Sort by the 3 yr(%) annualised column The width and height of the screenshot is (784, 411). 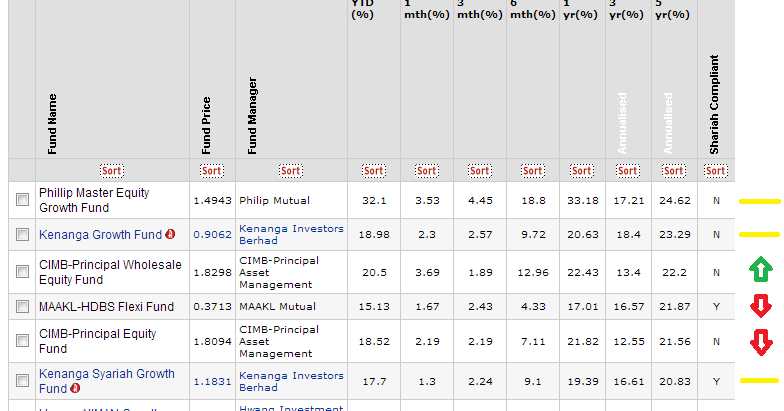click(x=628, y=171)
